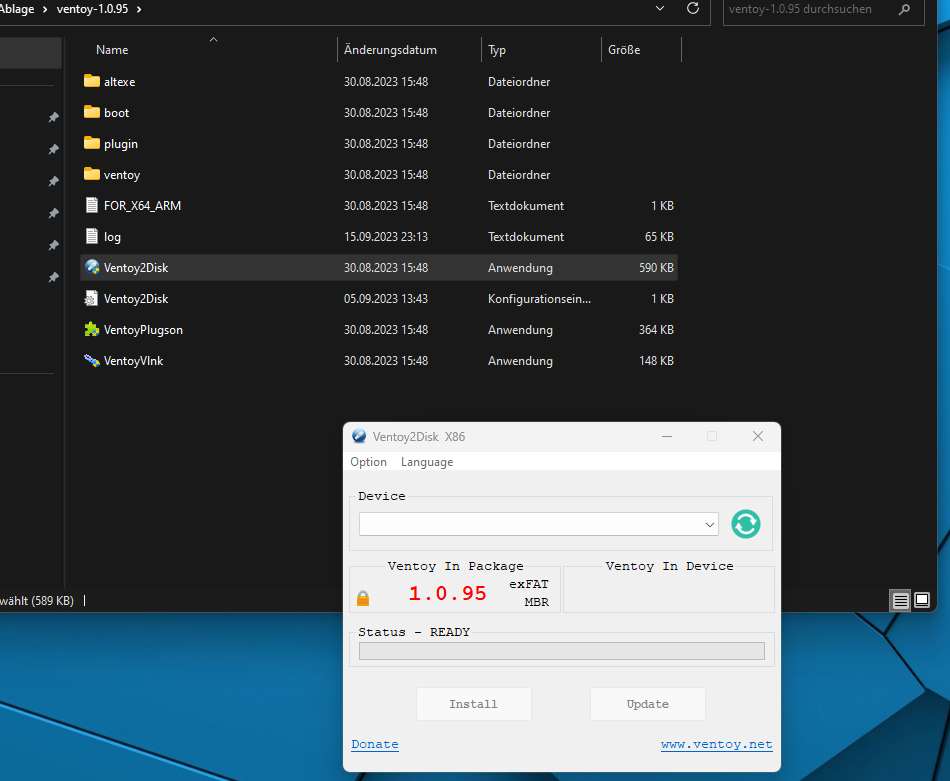
Task: Select the boot folder name
Action: 116,113
